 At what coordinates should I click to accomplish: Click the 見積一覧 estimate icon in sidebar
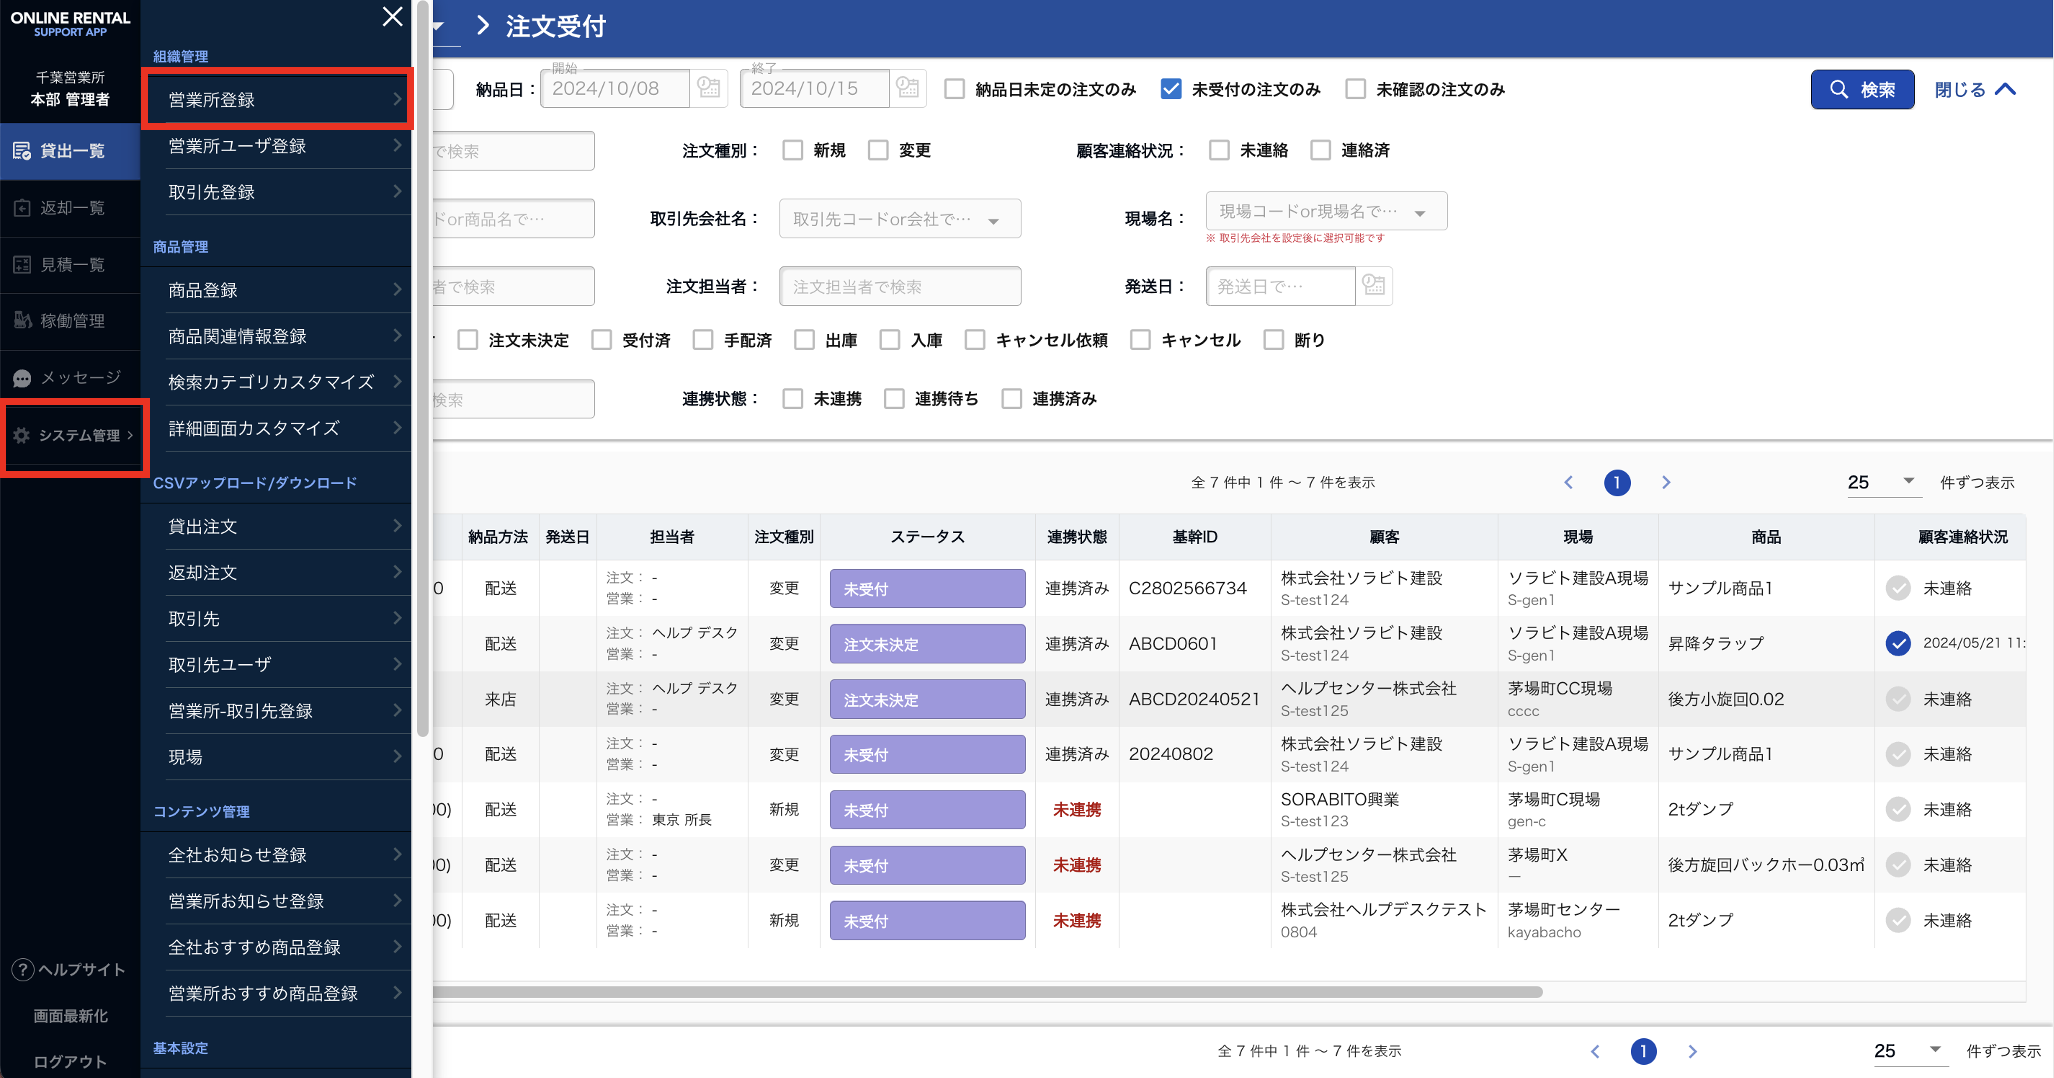click(x=22, y=265)
